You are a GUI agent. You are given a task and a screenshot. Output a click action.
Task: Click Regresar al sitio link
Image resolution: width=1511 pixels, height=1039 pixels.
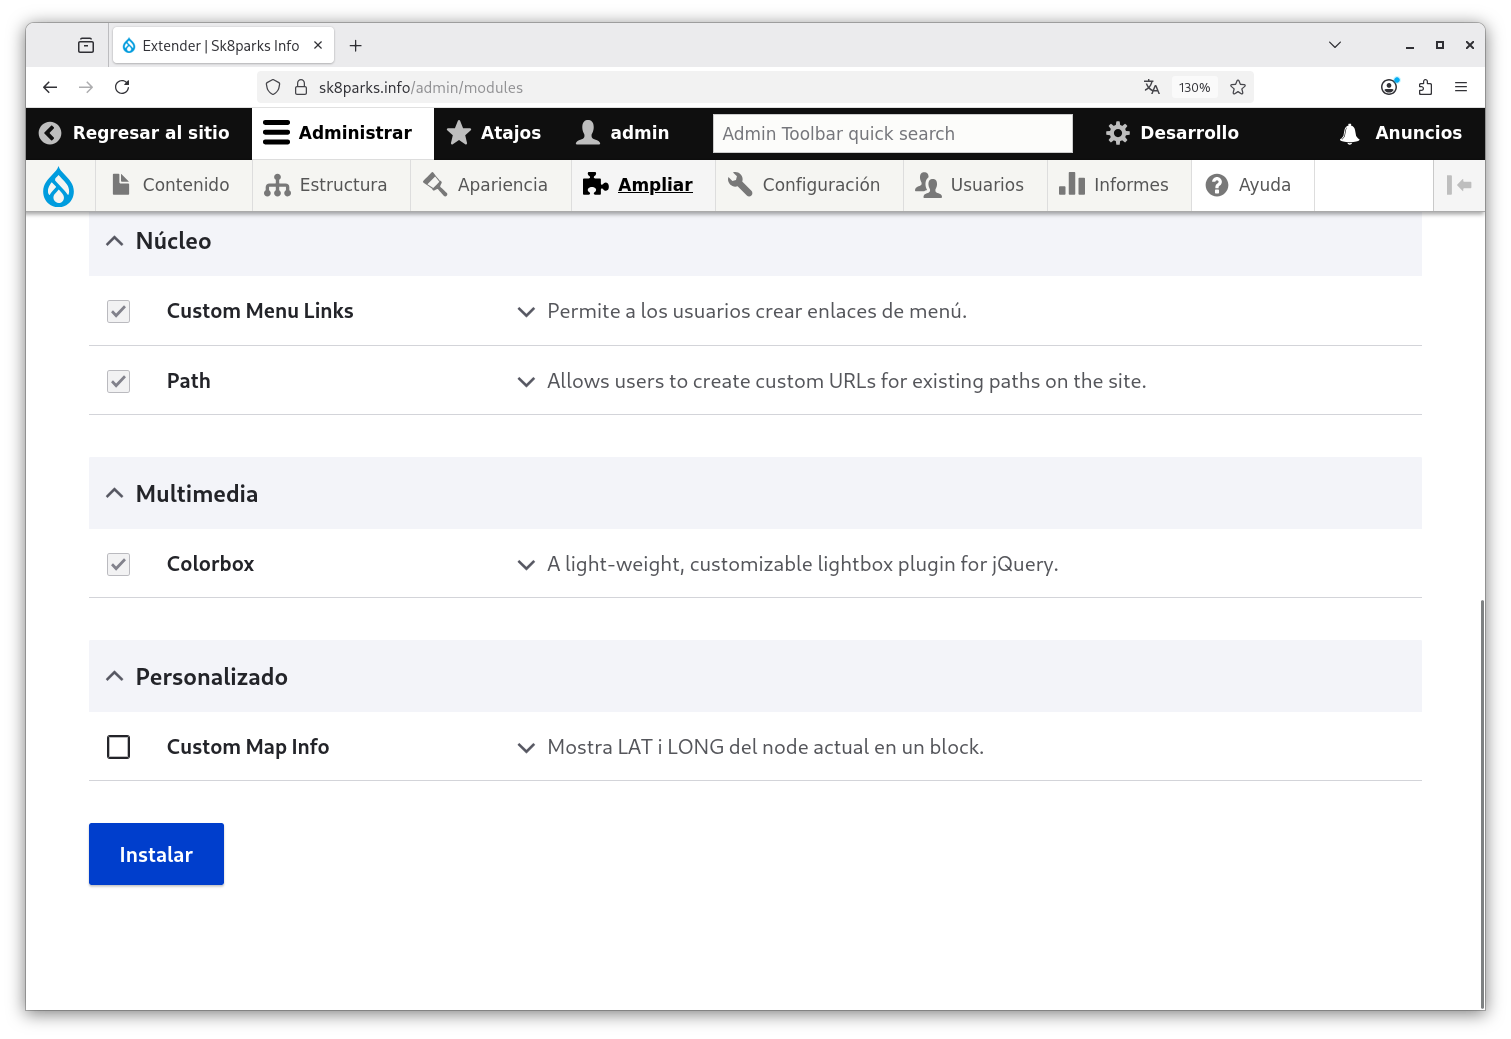(x=135, y=133)
